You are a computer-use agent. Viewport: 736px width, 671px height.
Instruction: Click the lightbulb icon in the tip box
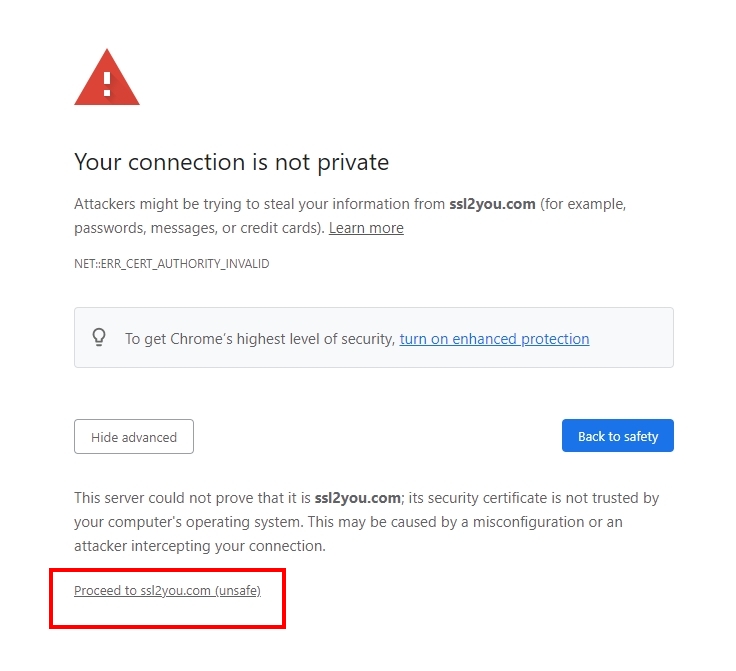pos(99,338)
